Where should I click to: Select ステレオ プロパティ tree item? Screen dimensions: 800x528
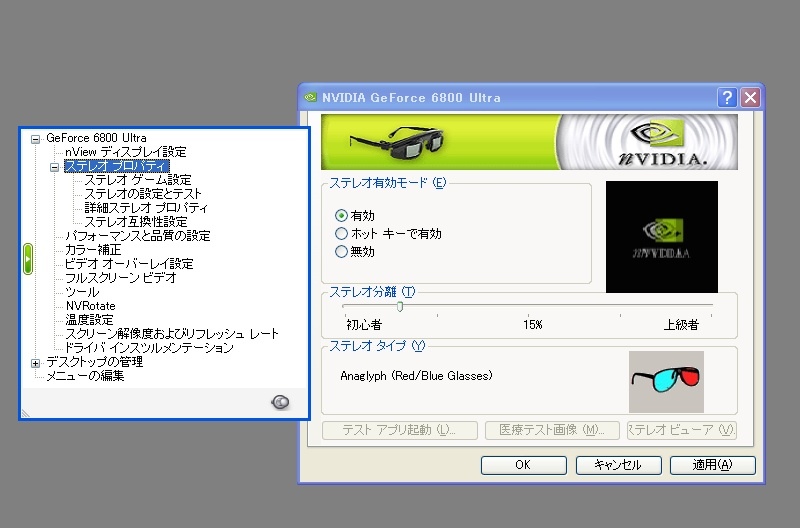point(117,166)
